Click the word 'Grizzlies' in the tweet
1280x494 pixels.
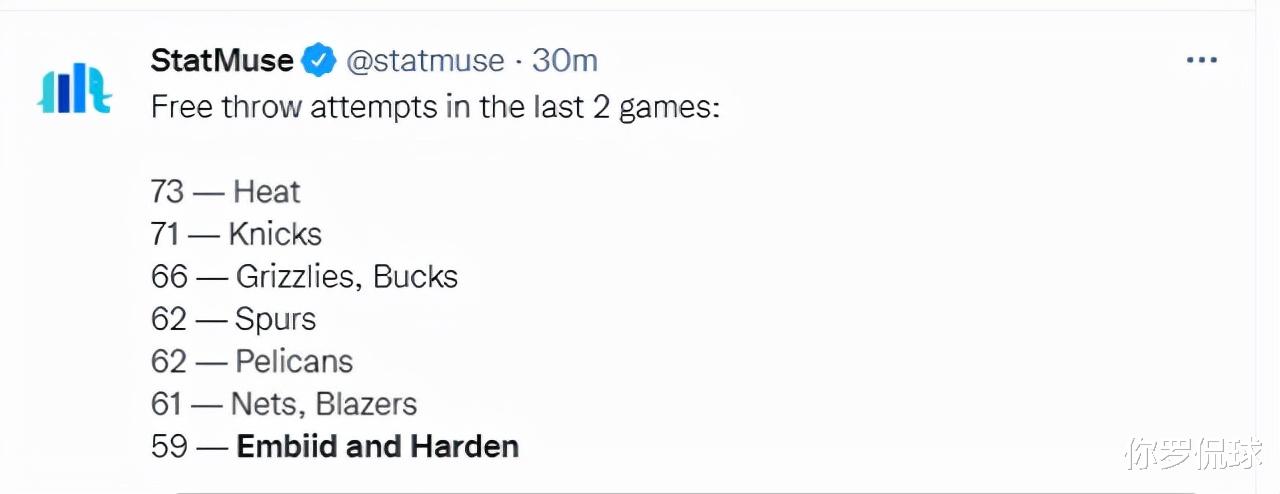click(x=297, y=277)
